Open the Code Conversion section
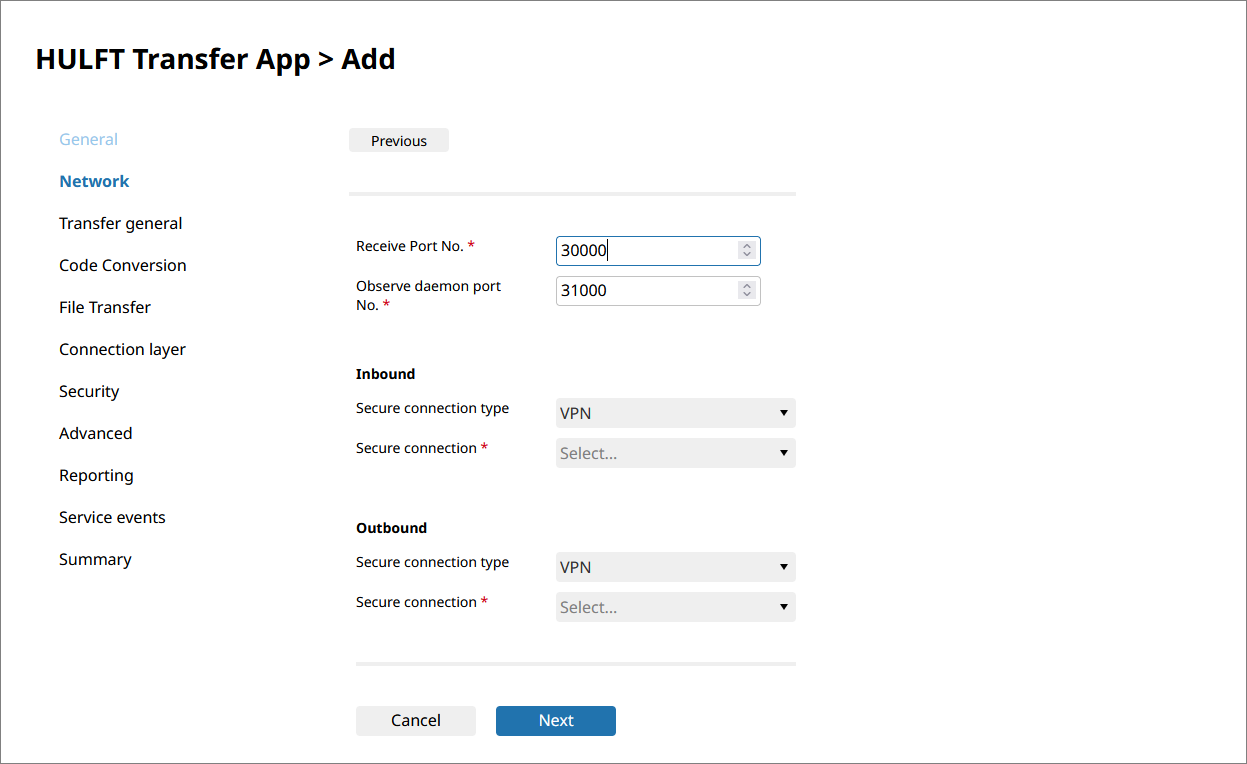Screen dimensions: 1247x764 coord(122,266)
